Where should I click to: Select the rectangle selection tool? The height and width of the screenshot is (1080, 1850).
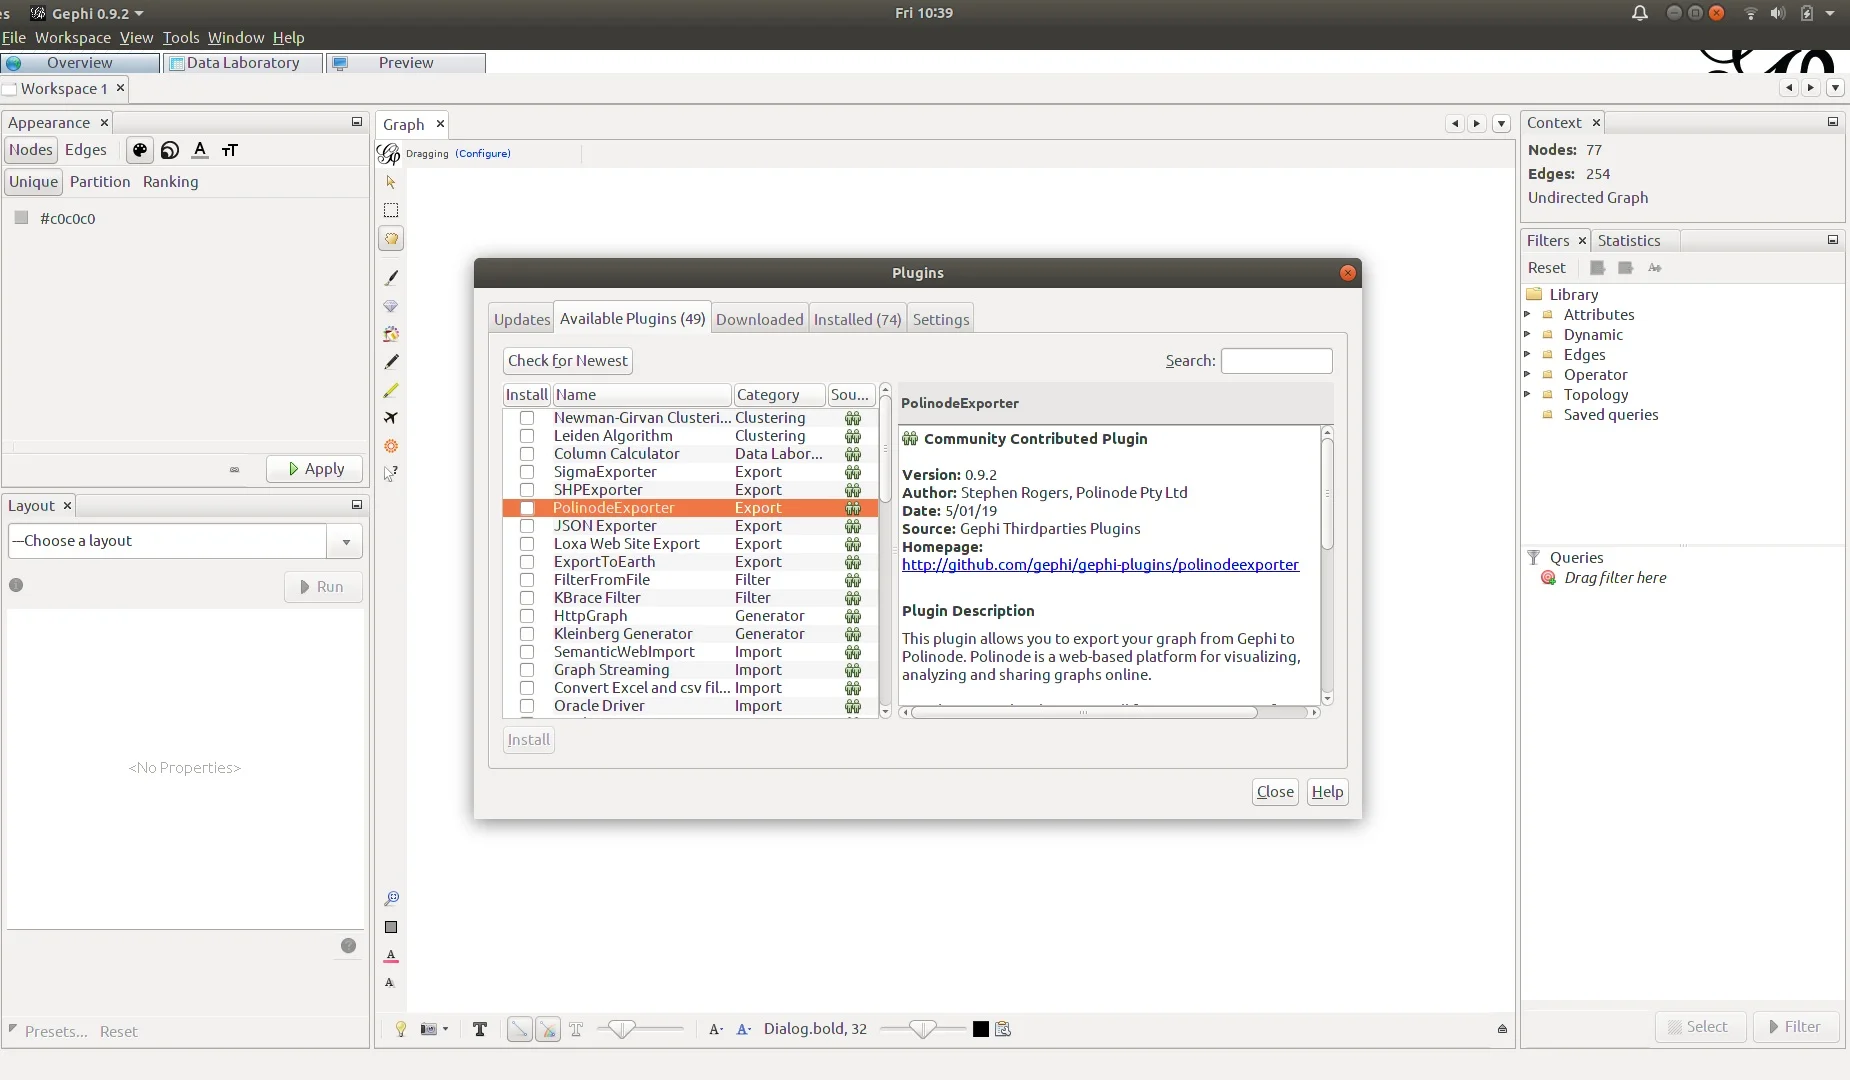coord(391,210)
